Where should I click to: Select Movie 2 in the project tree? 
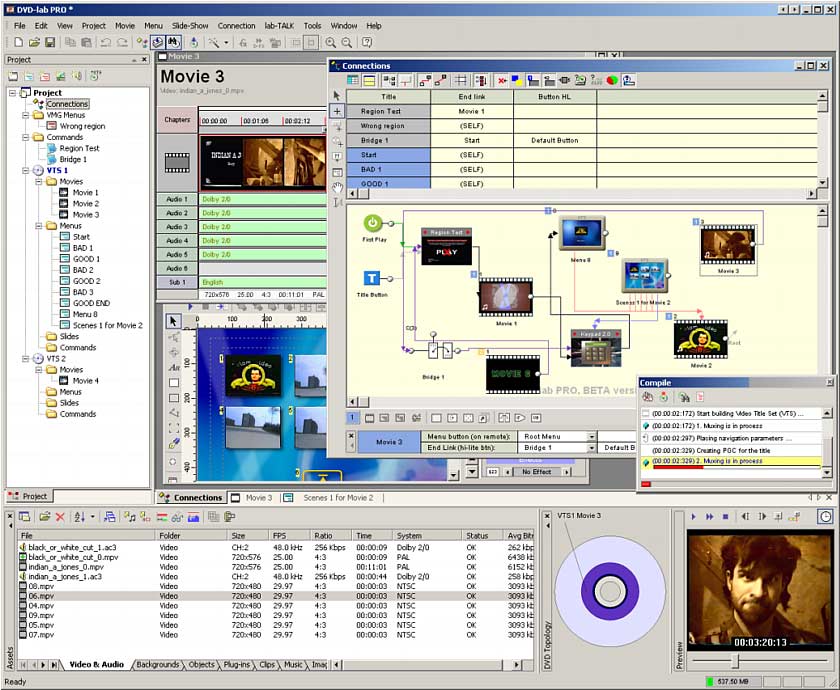(x=85, y=203)
